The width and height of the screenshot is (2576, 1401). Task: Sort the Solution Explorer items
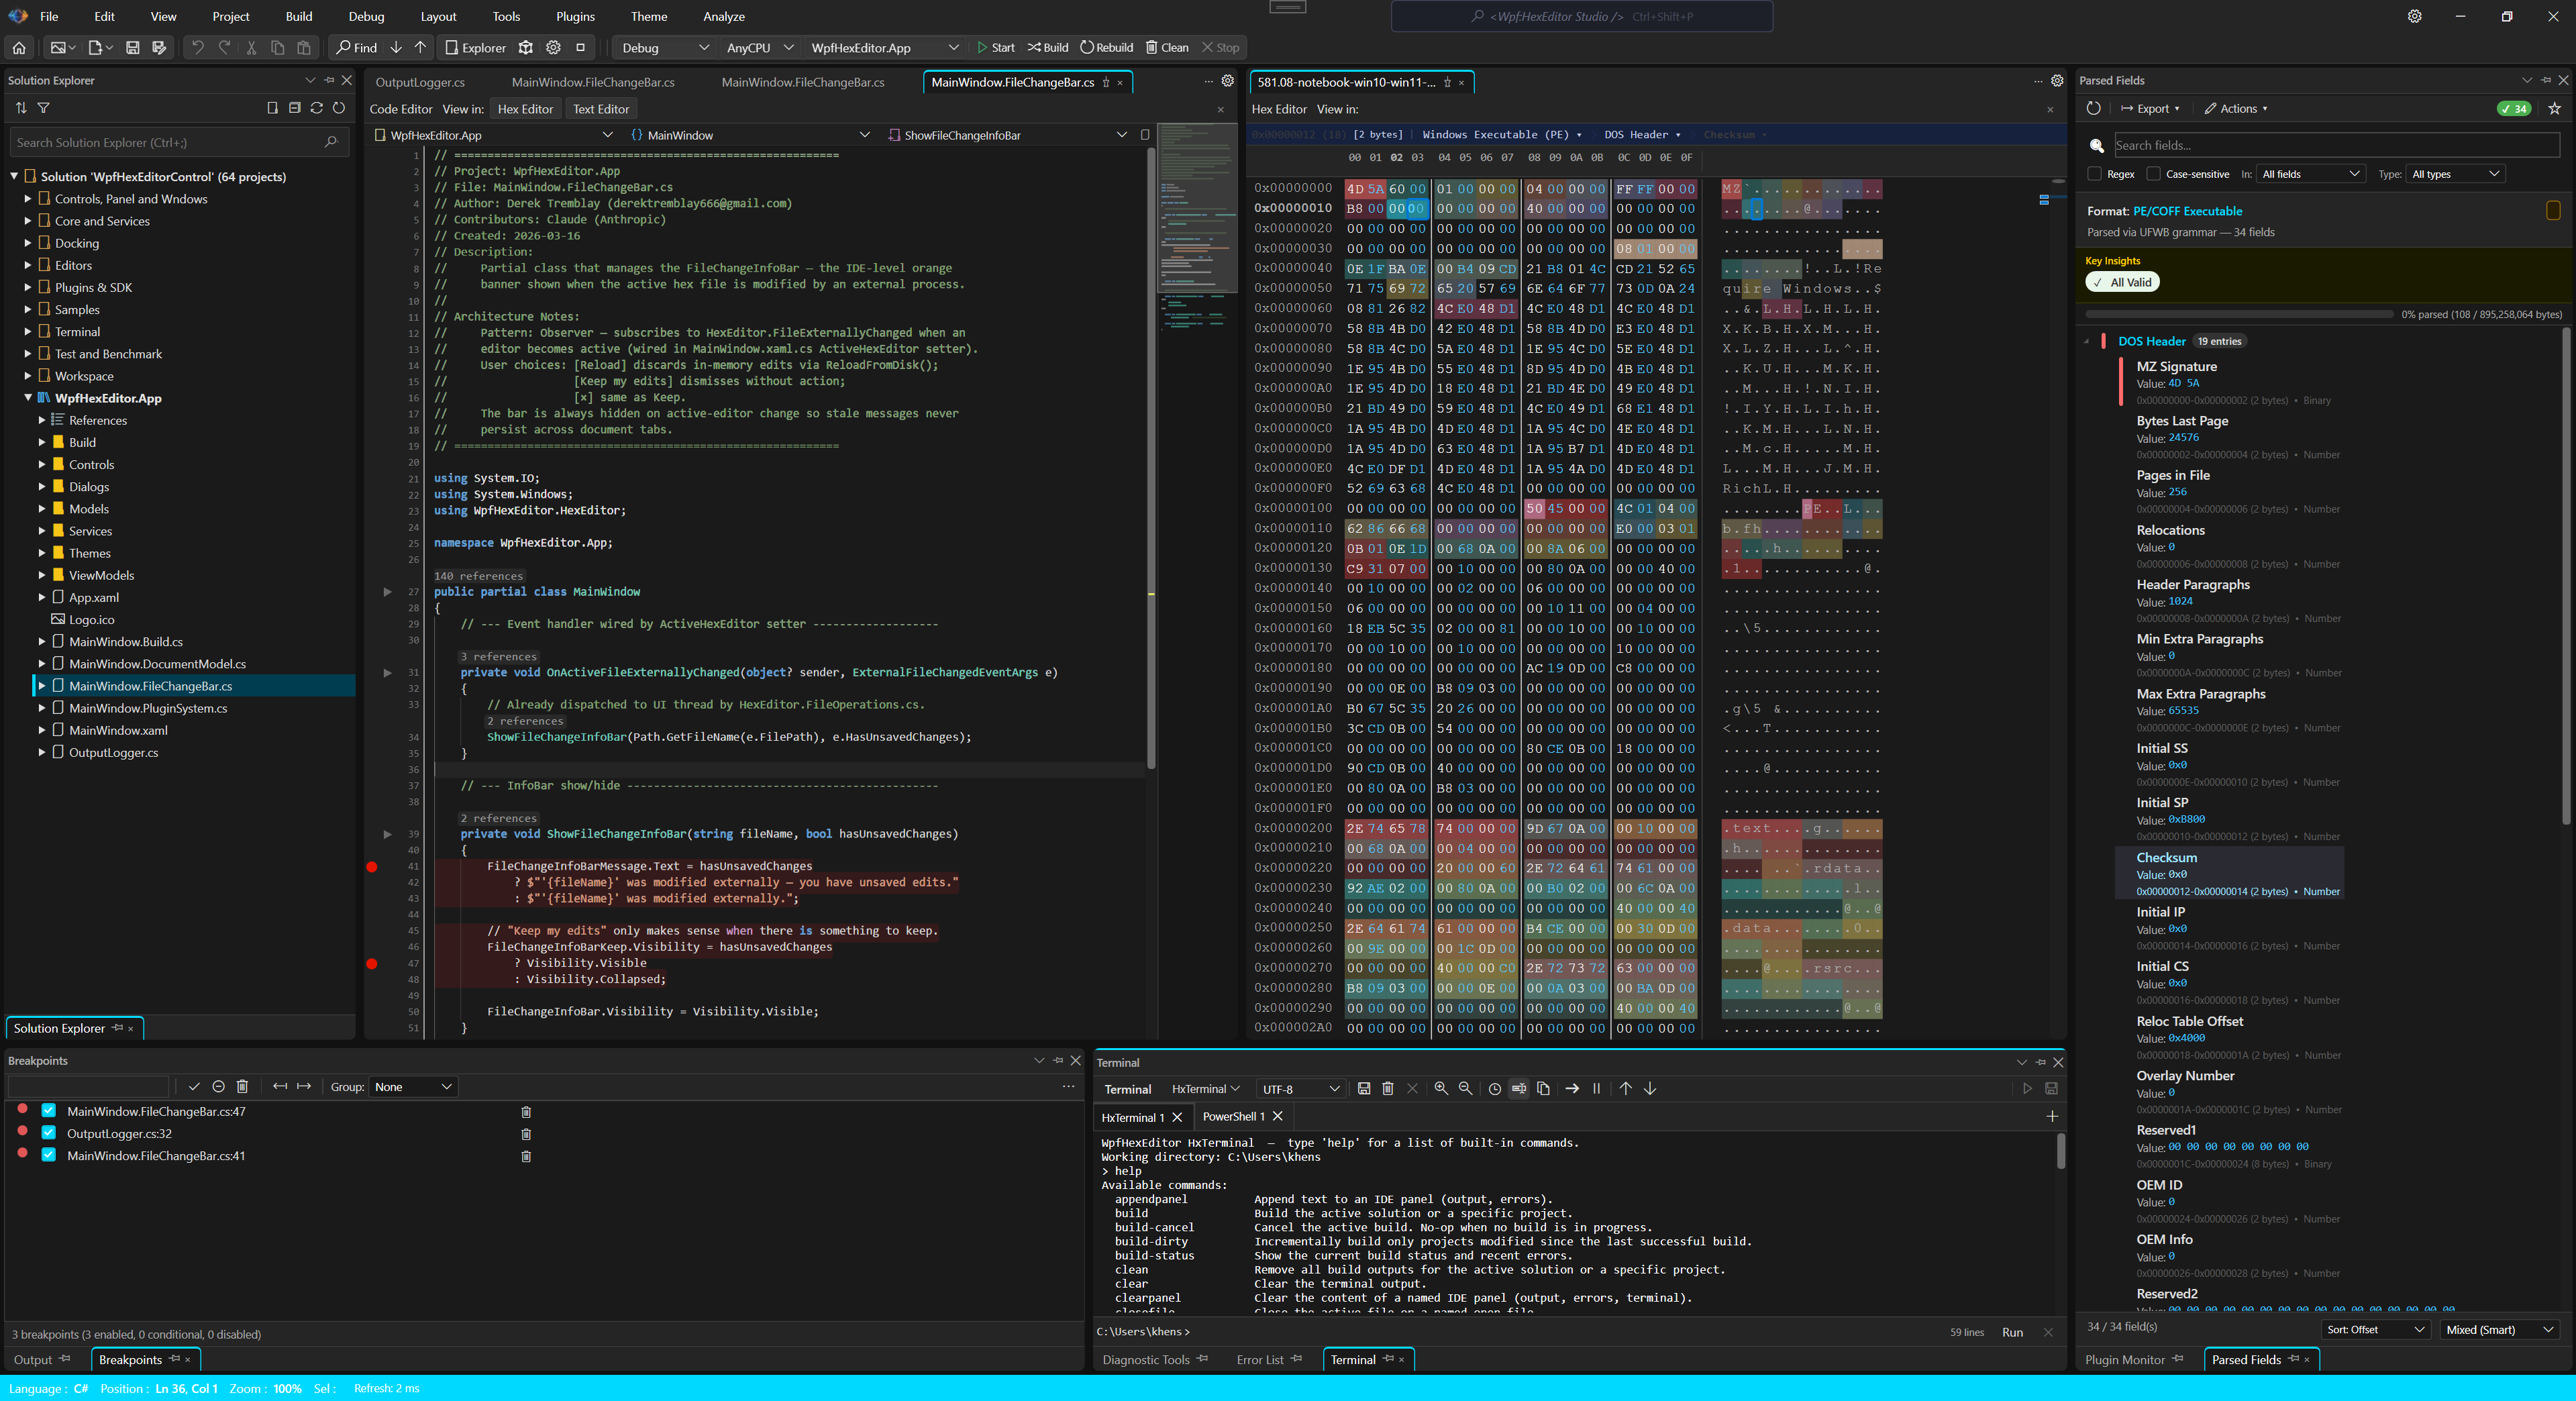(21, 108)
